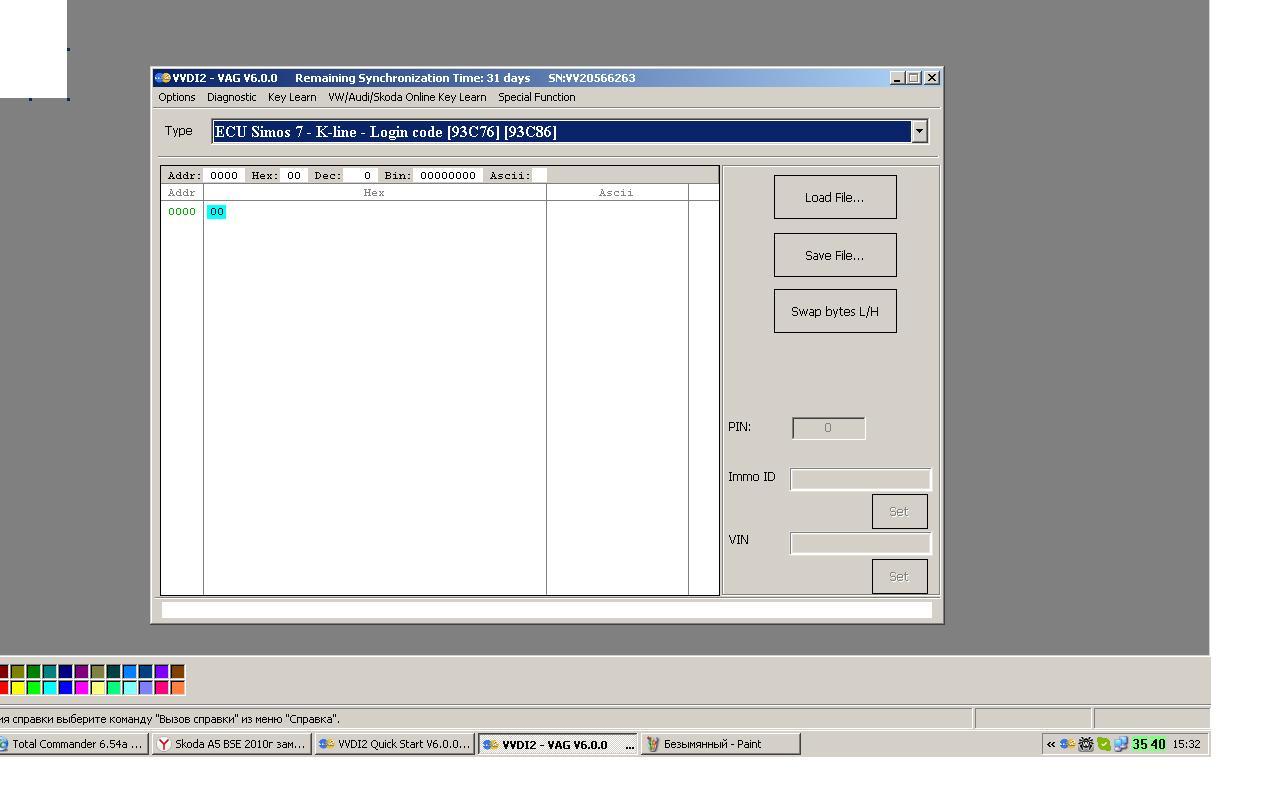Switch to Skoda A5 BSE browser taskbar item
Image resolution: width=1280 pixels, height=800 pixels.
231,744
